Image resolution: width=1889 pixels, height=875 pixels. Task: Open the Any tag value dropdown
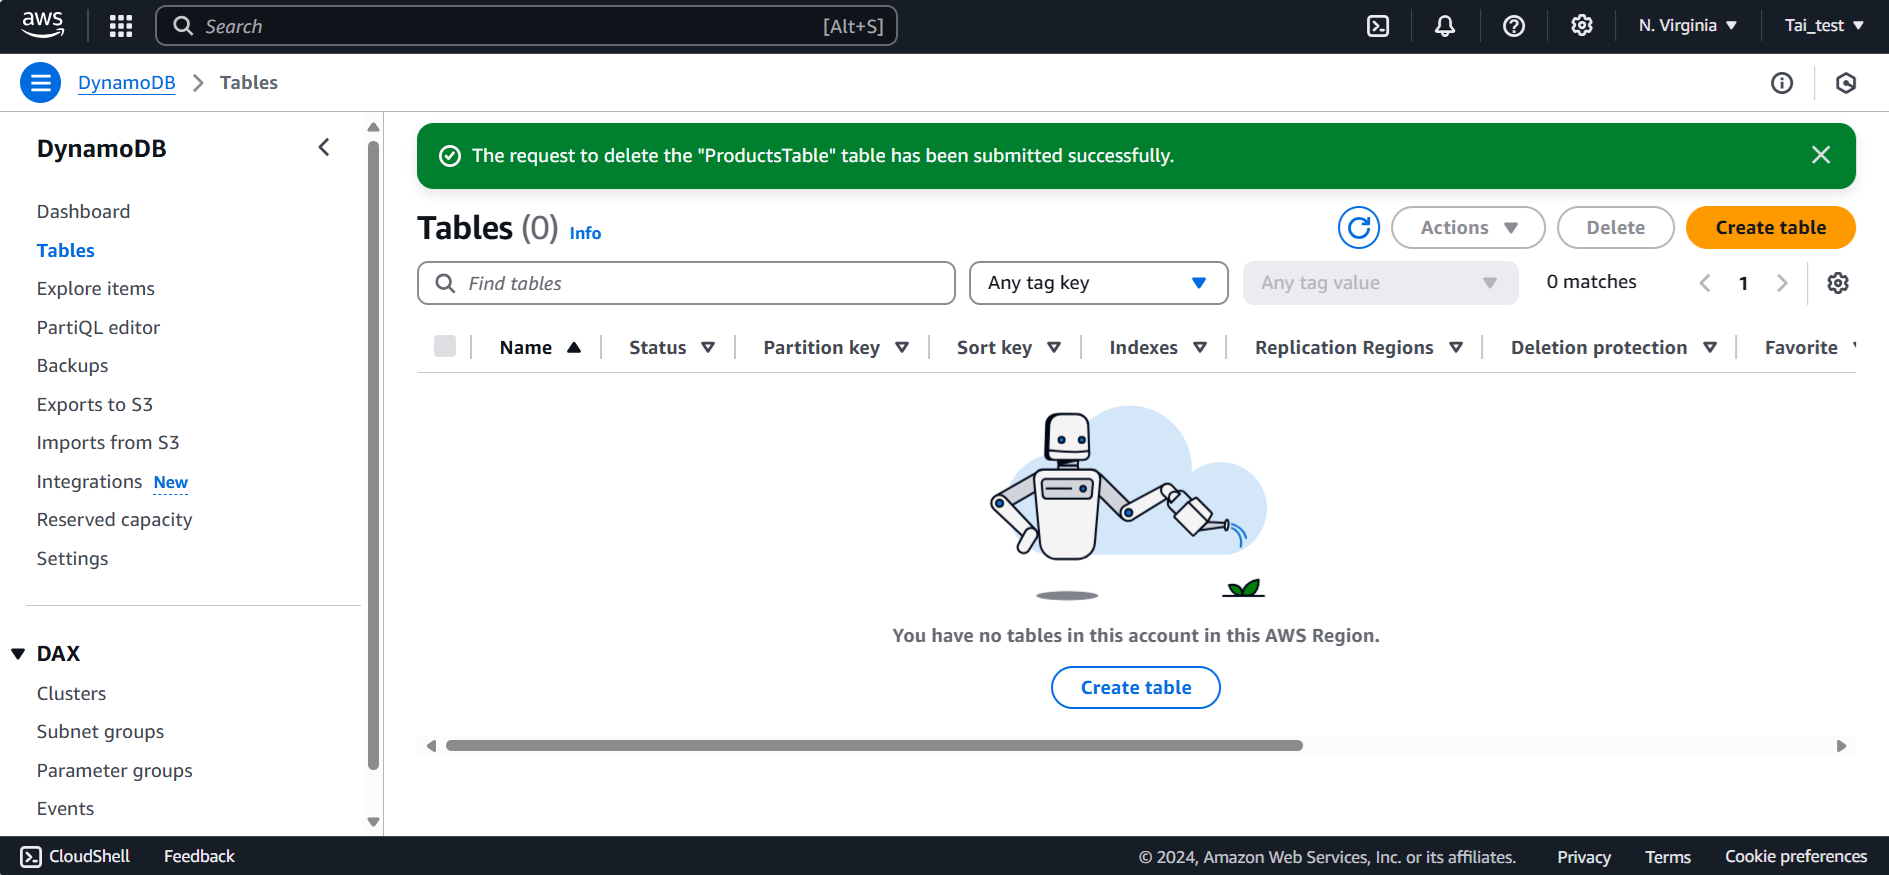click(1380, 283)
